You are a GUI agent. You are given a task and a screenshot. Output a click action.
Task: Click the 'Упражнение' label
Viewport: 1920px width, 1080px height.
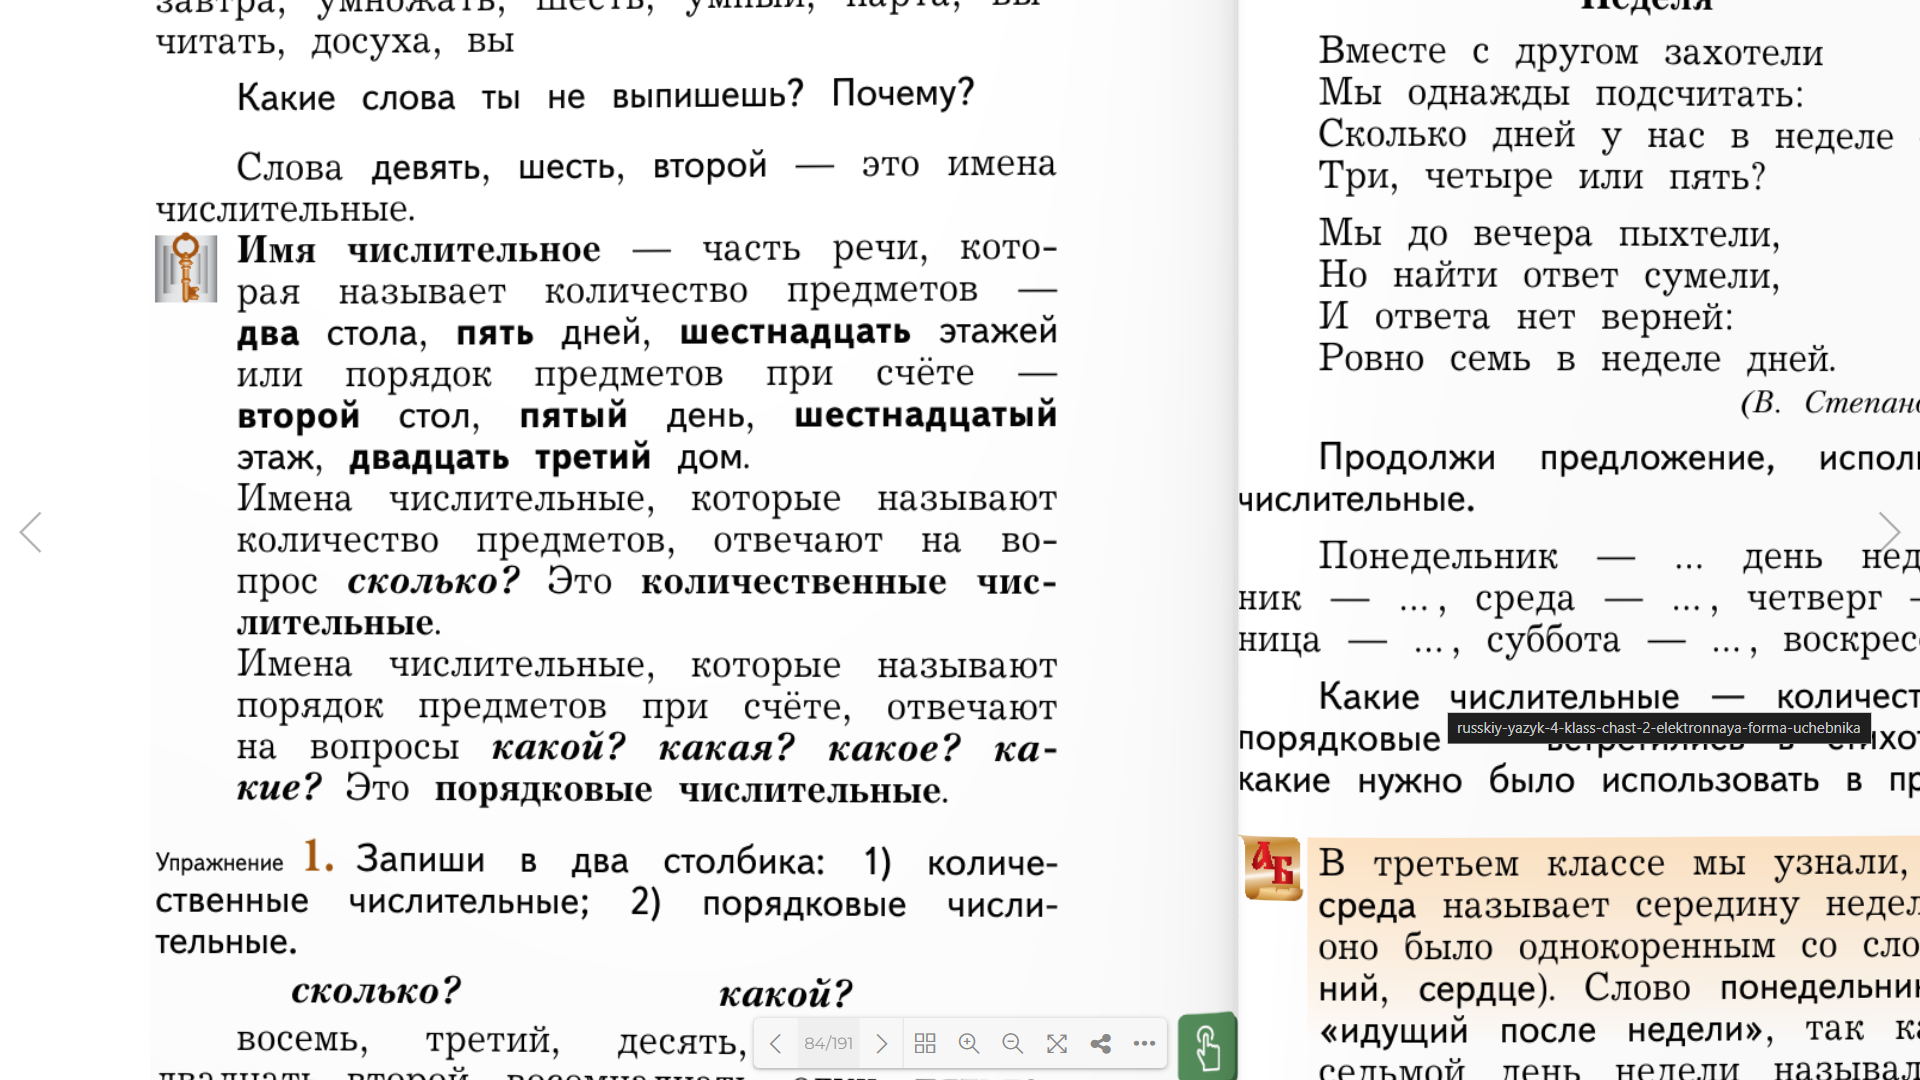pos(219,863)
